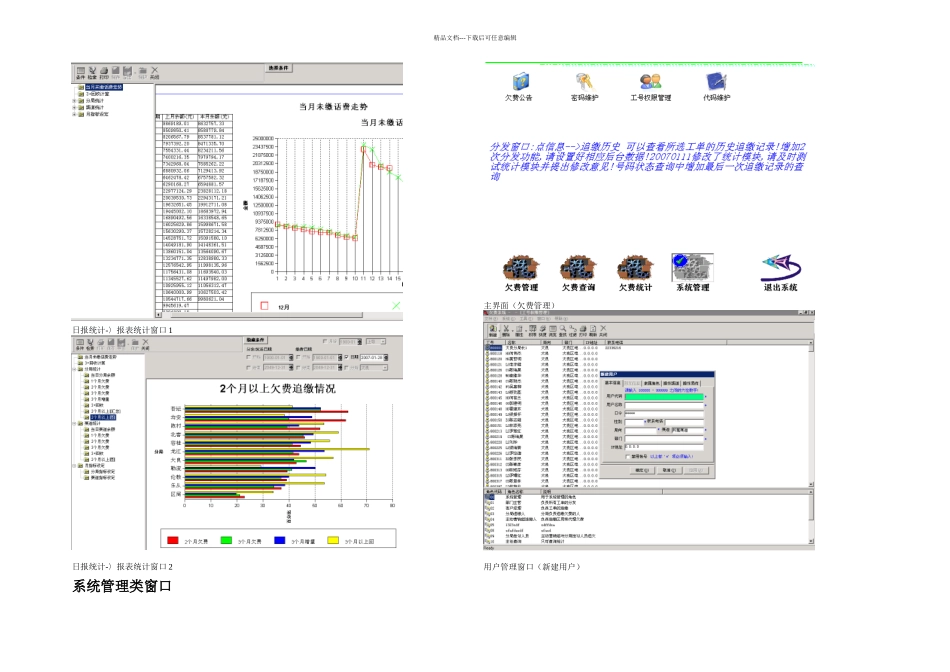Click 关闭 X icon in user management toolbar
The height and width of the screenshot is (672, 950).
click(603, 330)
